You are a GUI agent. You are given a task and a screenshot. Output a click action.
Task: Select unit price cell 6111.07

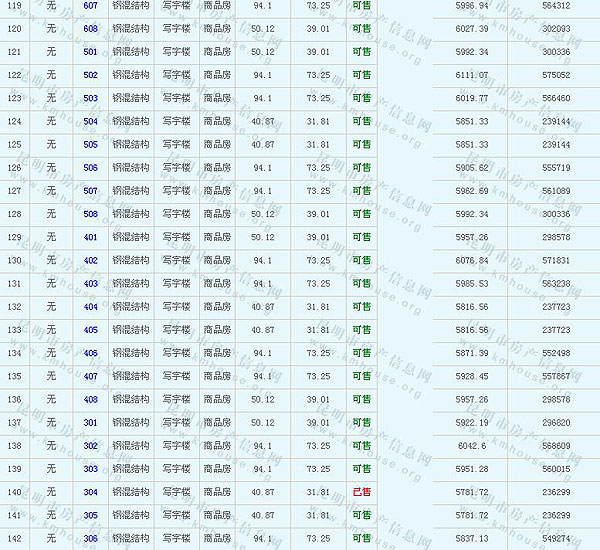coord(471,75)
